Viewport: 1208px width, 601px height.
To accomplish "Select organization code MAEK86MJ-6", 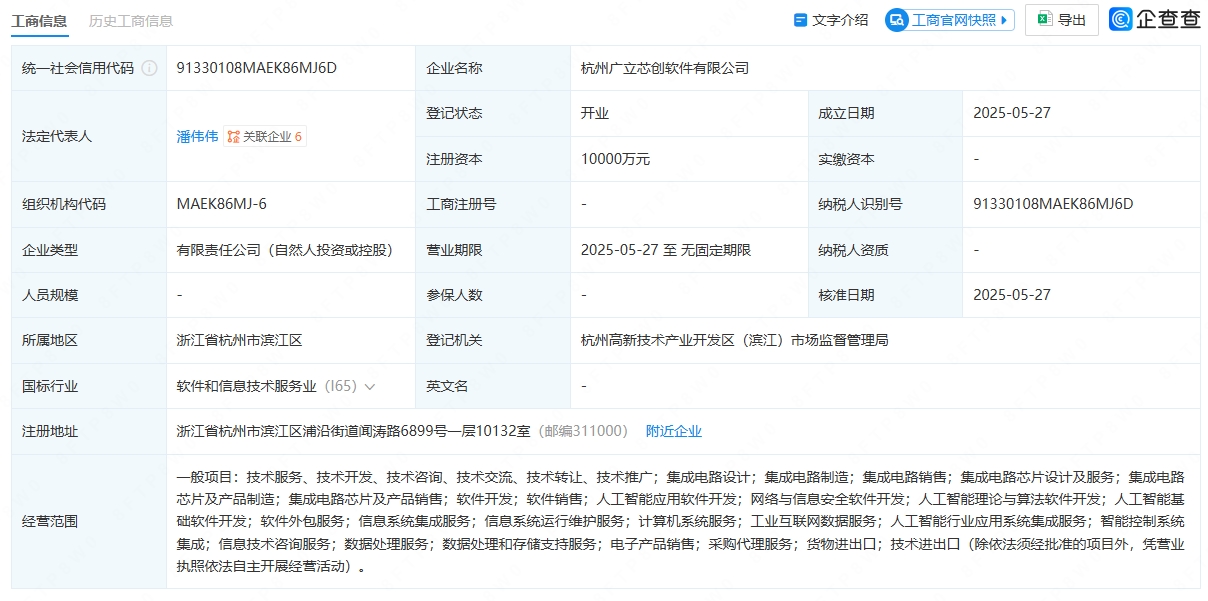I will pos(221,204).
